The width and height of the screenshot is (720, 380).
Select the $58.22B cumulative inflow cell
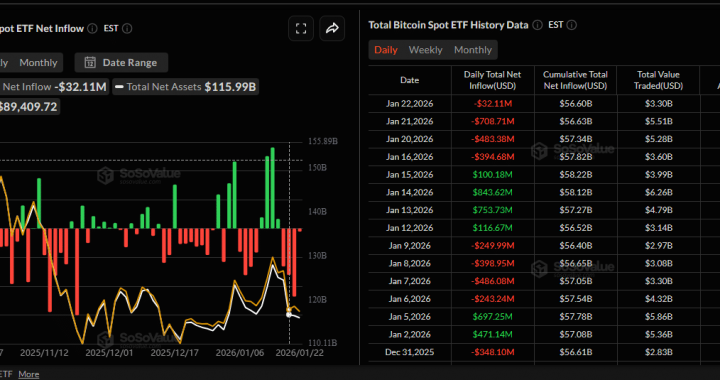(575, 174)
